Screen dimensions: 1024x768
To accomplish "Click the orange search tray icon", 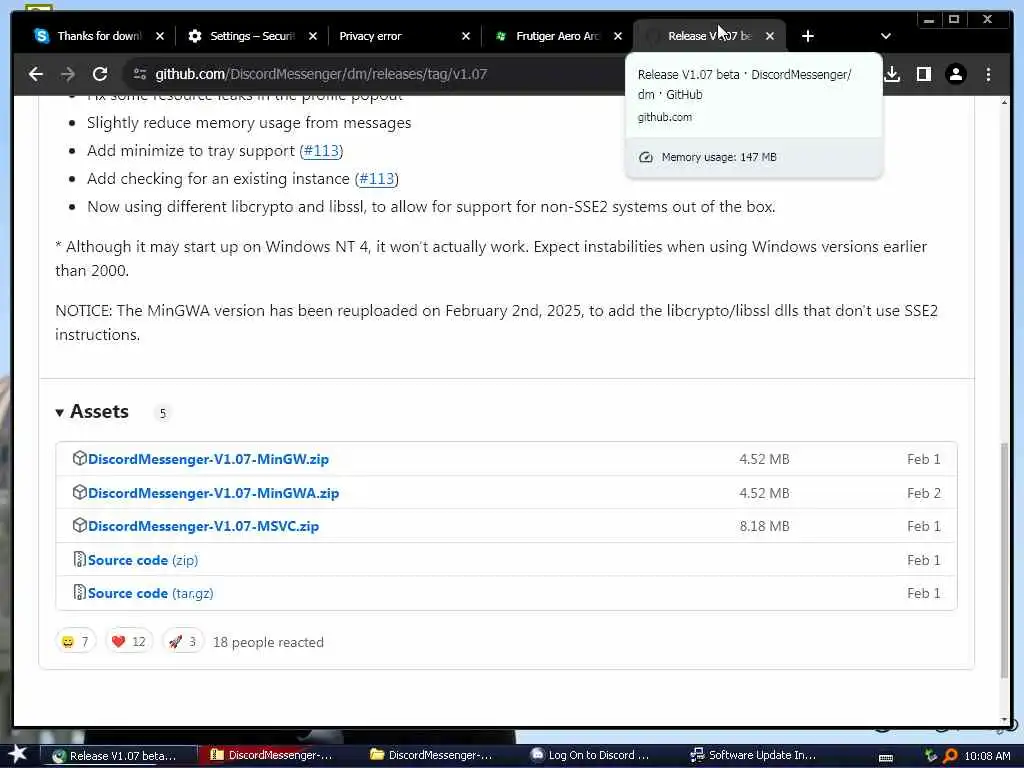I will point(950,756).
